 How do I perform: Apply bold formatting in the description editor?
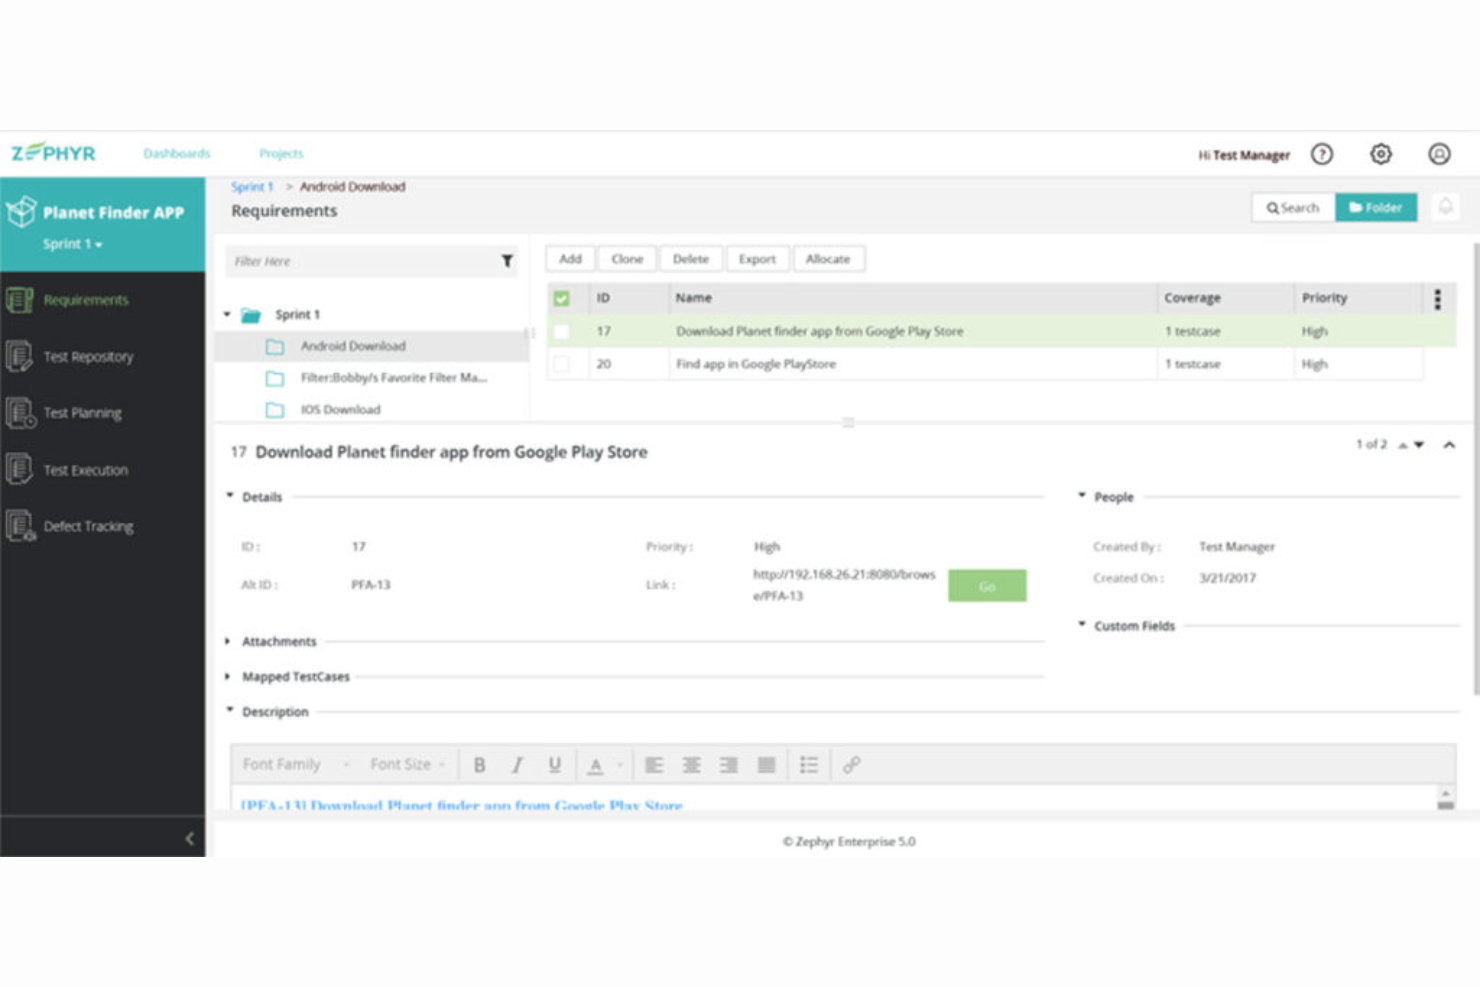pyautogui.click(x=479, y=764)
